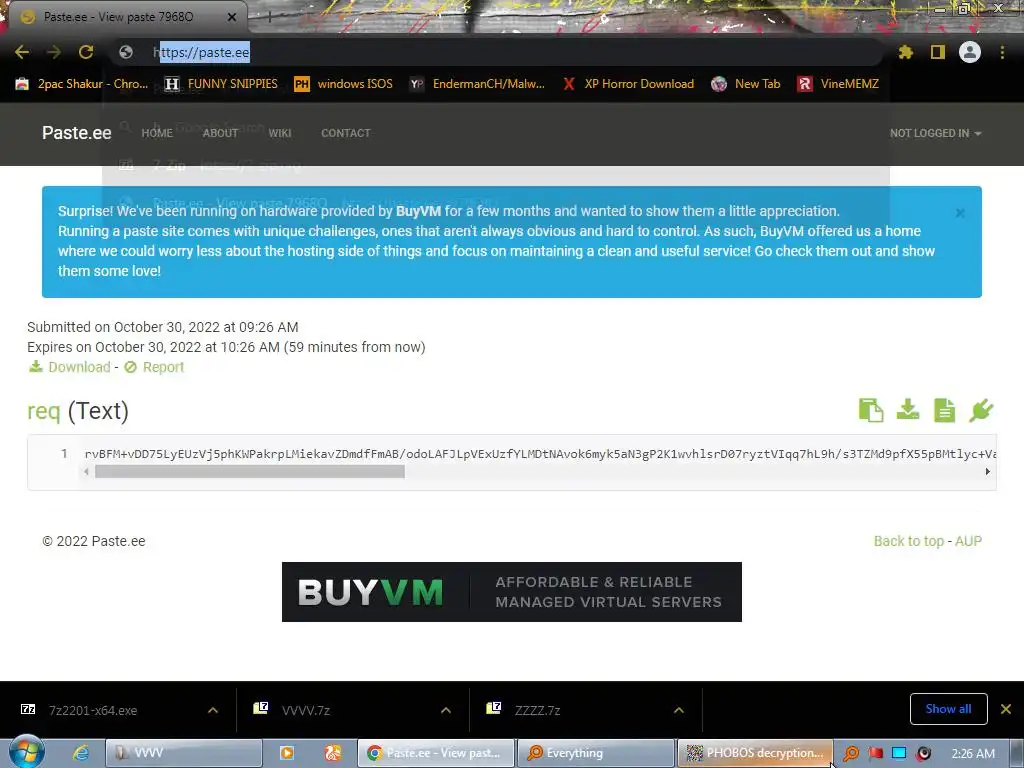Click the scrollbar right arrow
1024x768 pixels.
pos(987,472)
